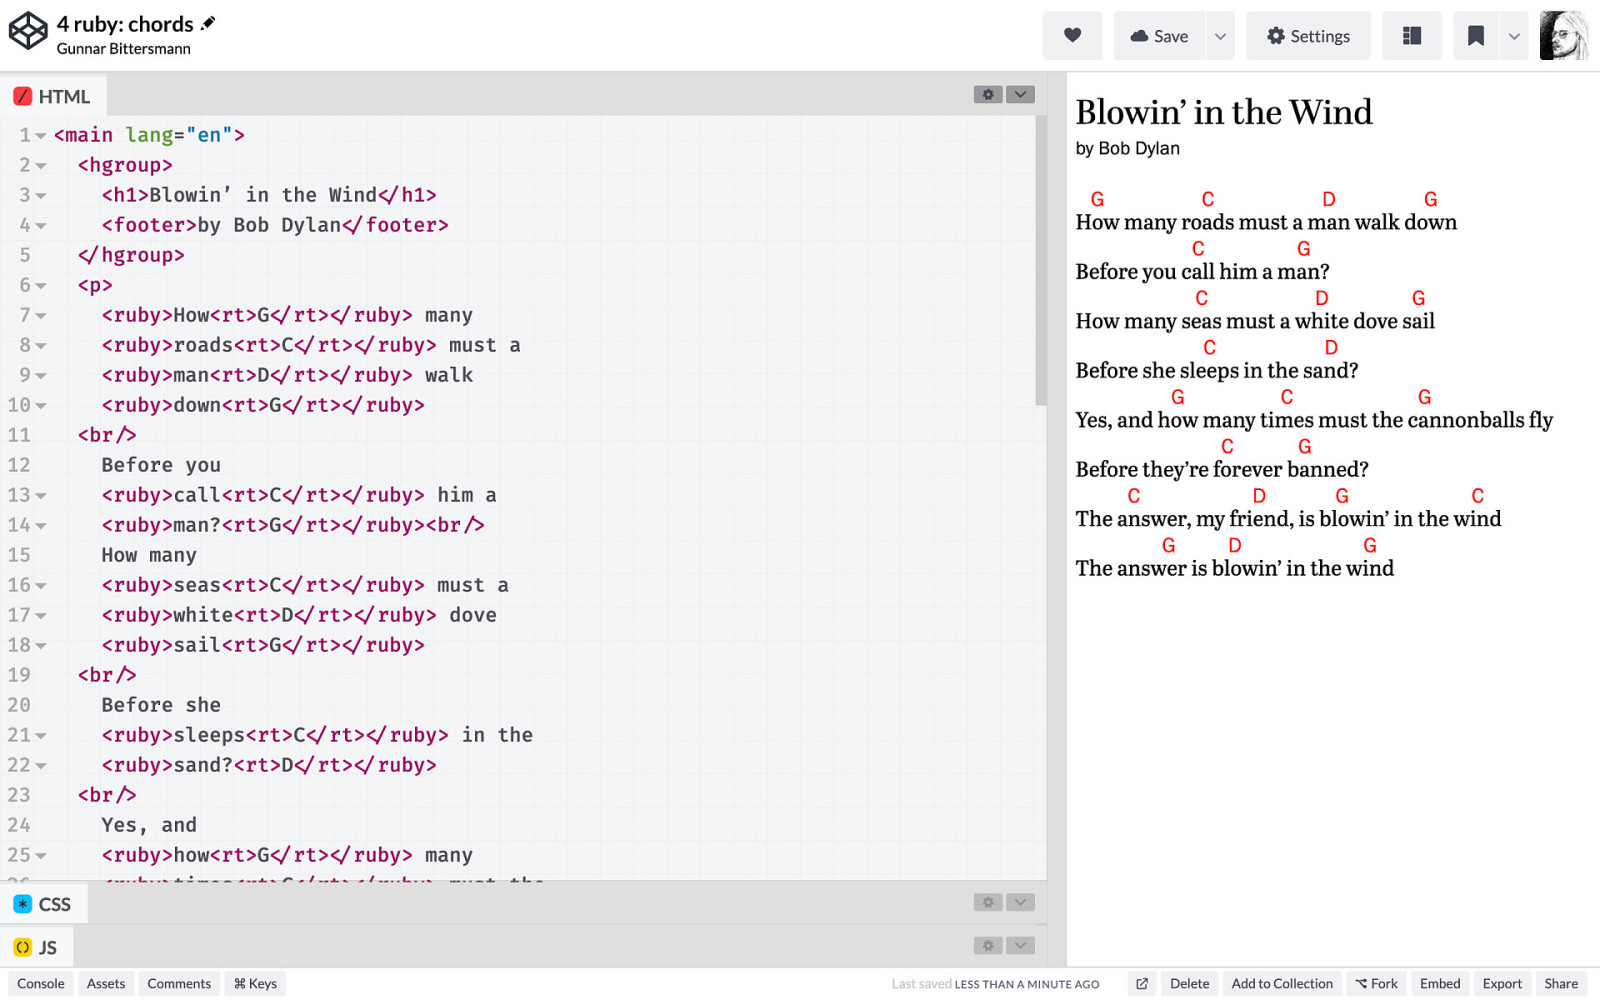Open the bookmark dropdown arrow
This screenshot has height=1000, width=1600.
[x=1514, y=36]
